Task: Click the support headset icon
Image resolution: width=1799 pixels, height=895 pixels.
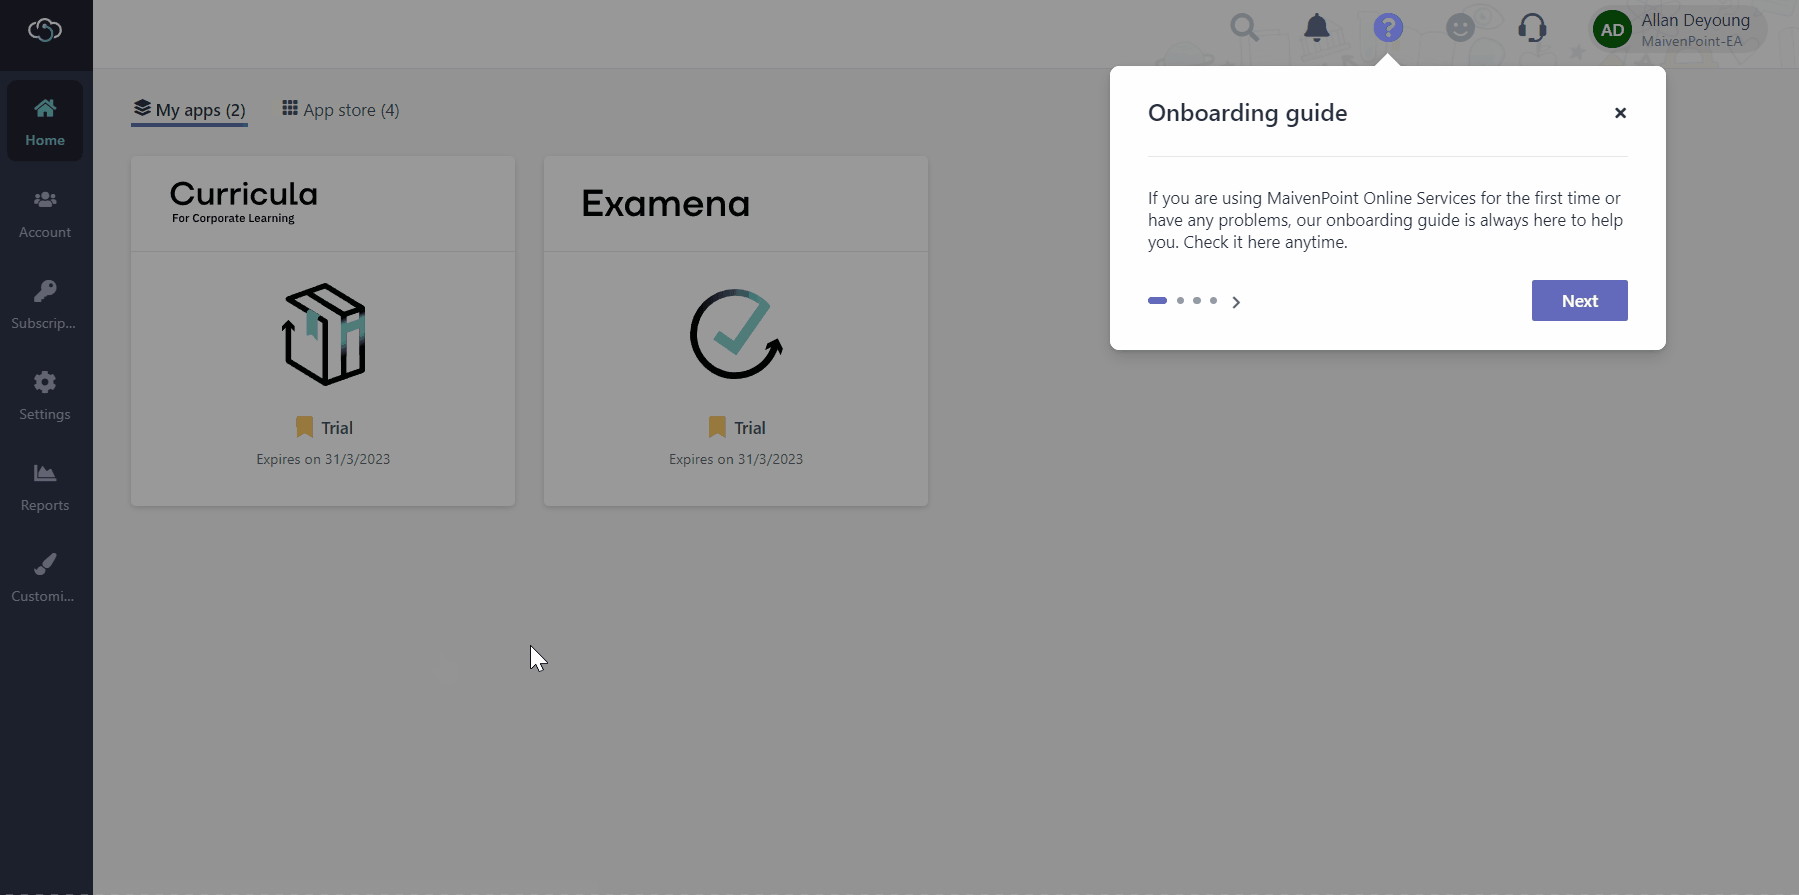Action: click(x=1532, y=27)
